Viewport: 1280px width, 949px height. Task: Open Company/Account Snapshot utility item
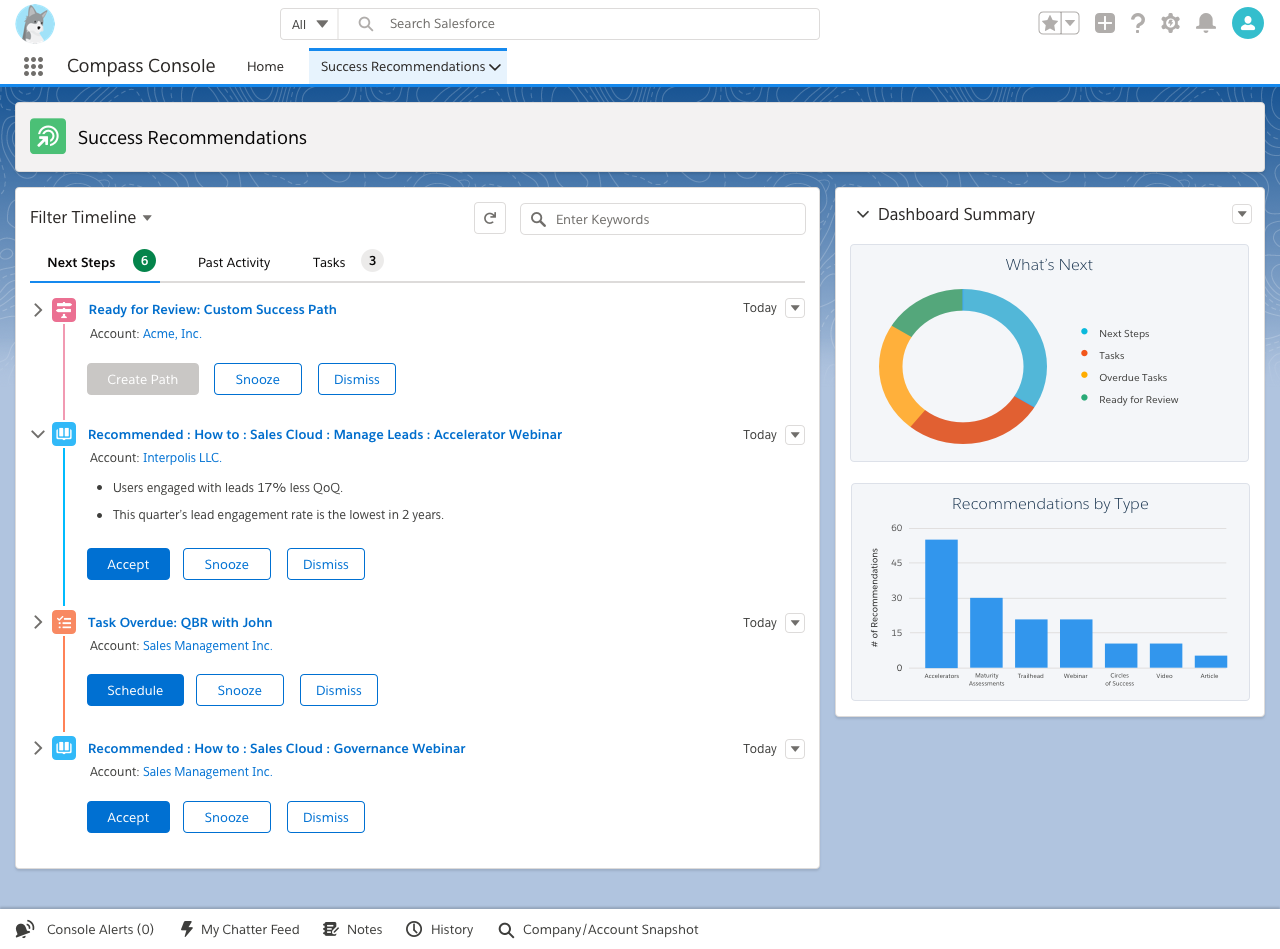point(598,929)
